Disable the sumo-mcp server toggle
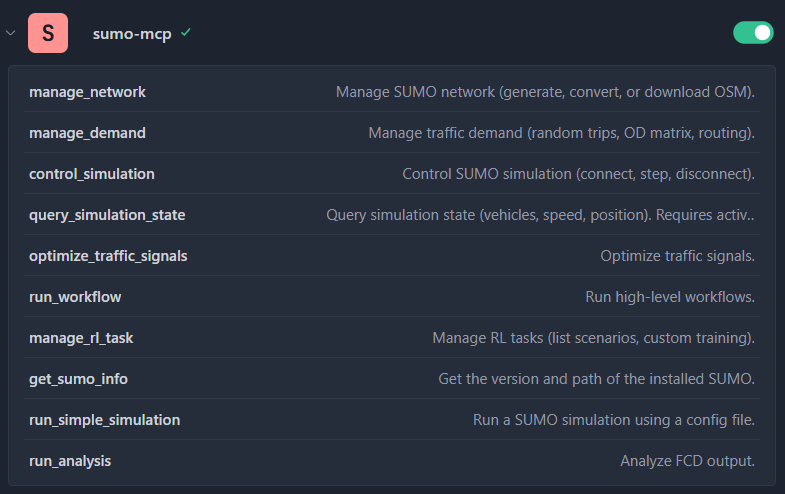 coord(753,33)
